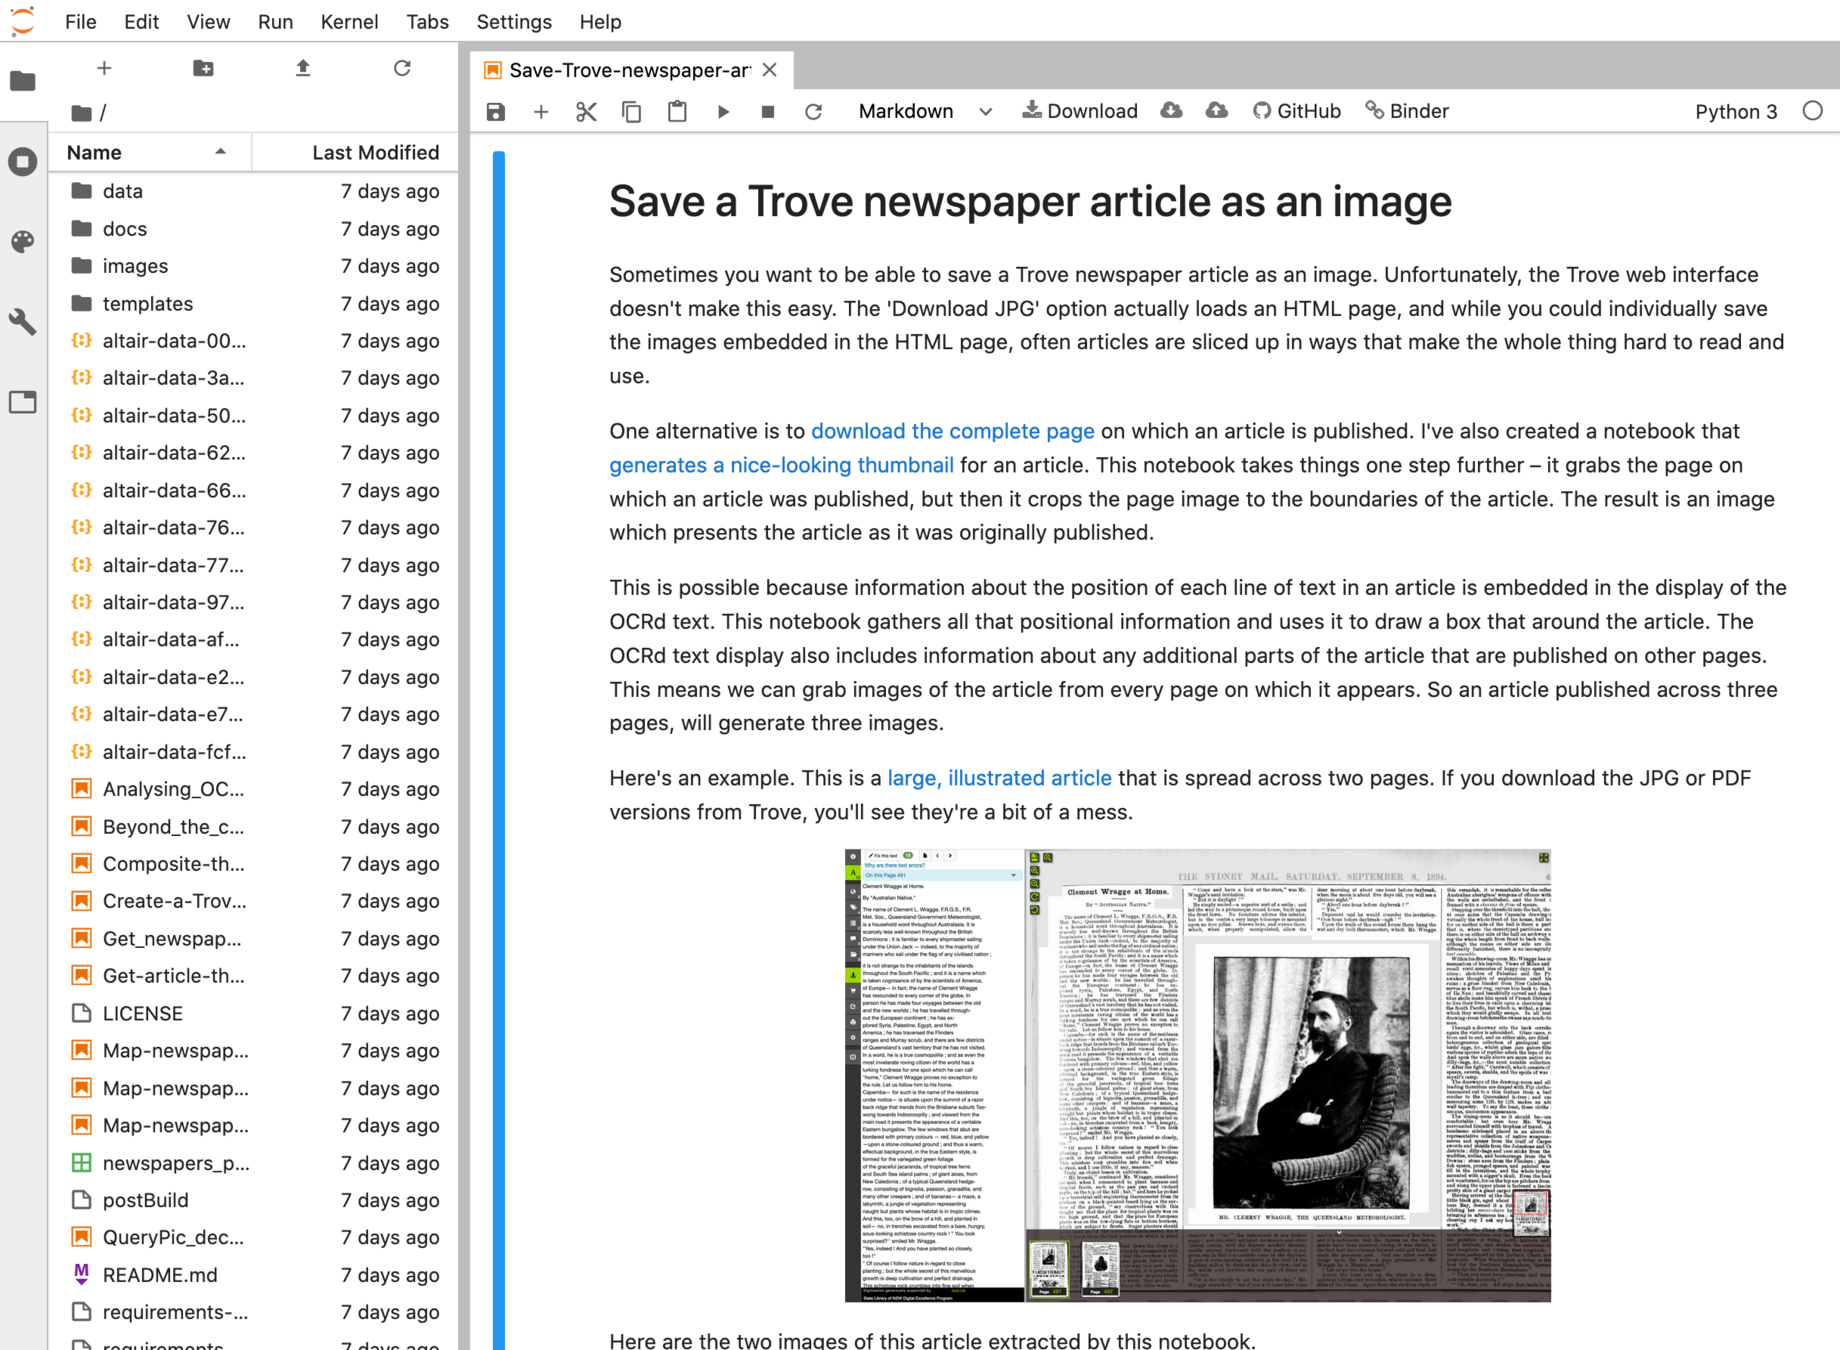
Task: Select the templates folder
Action: [x=254, y=304]
